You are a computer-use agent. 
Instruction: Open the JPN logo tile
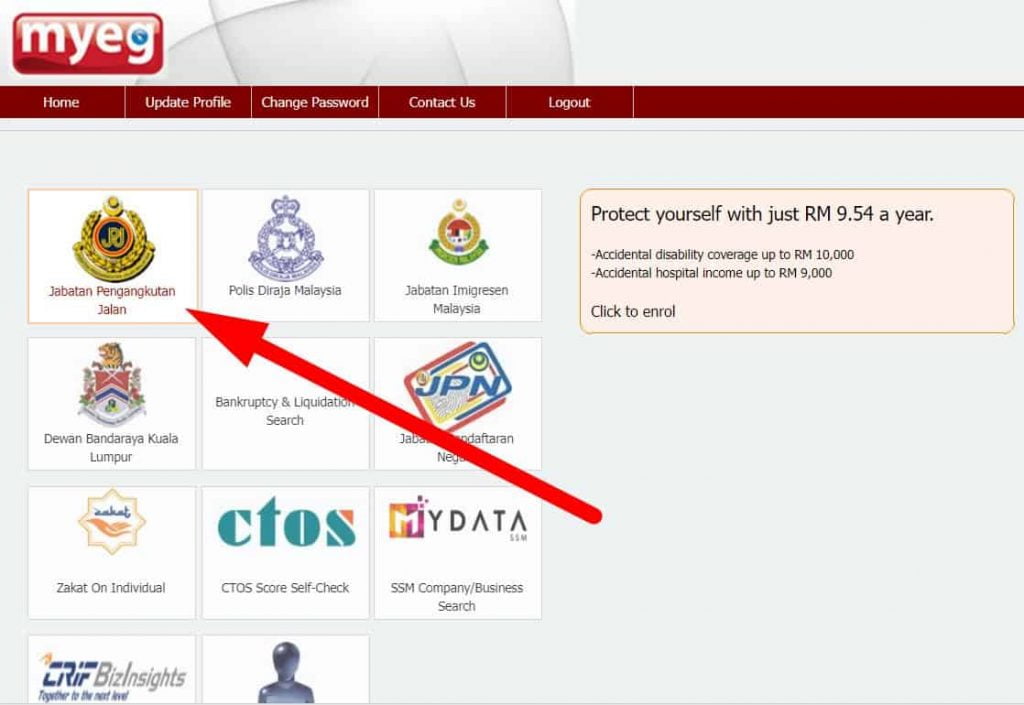(x=458, y=386)
